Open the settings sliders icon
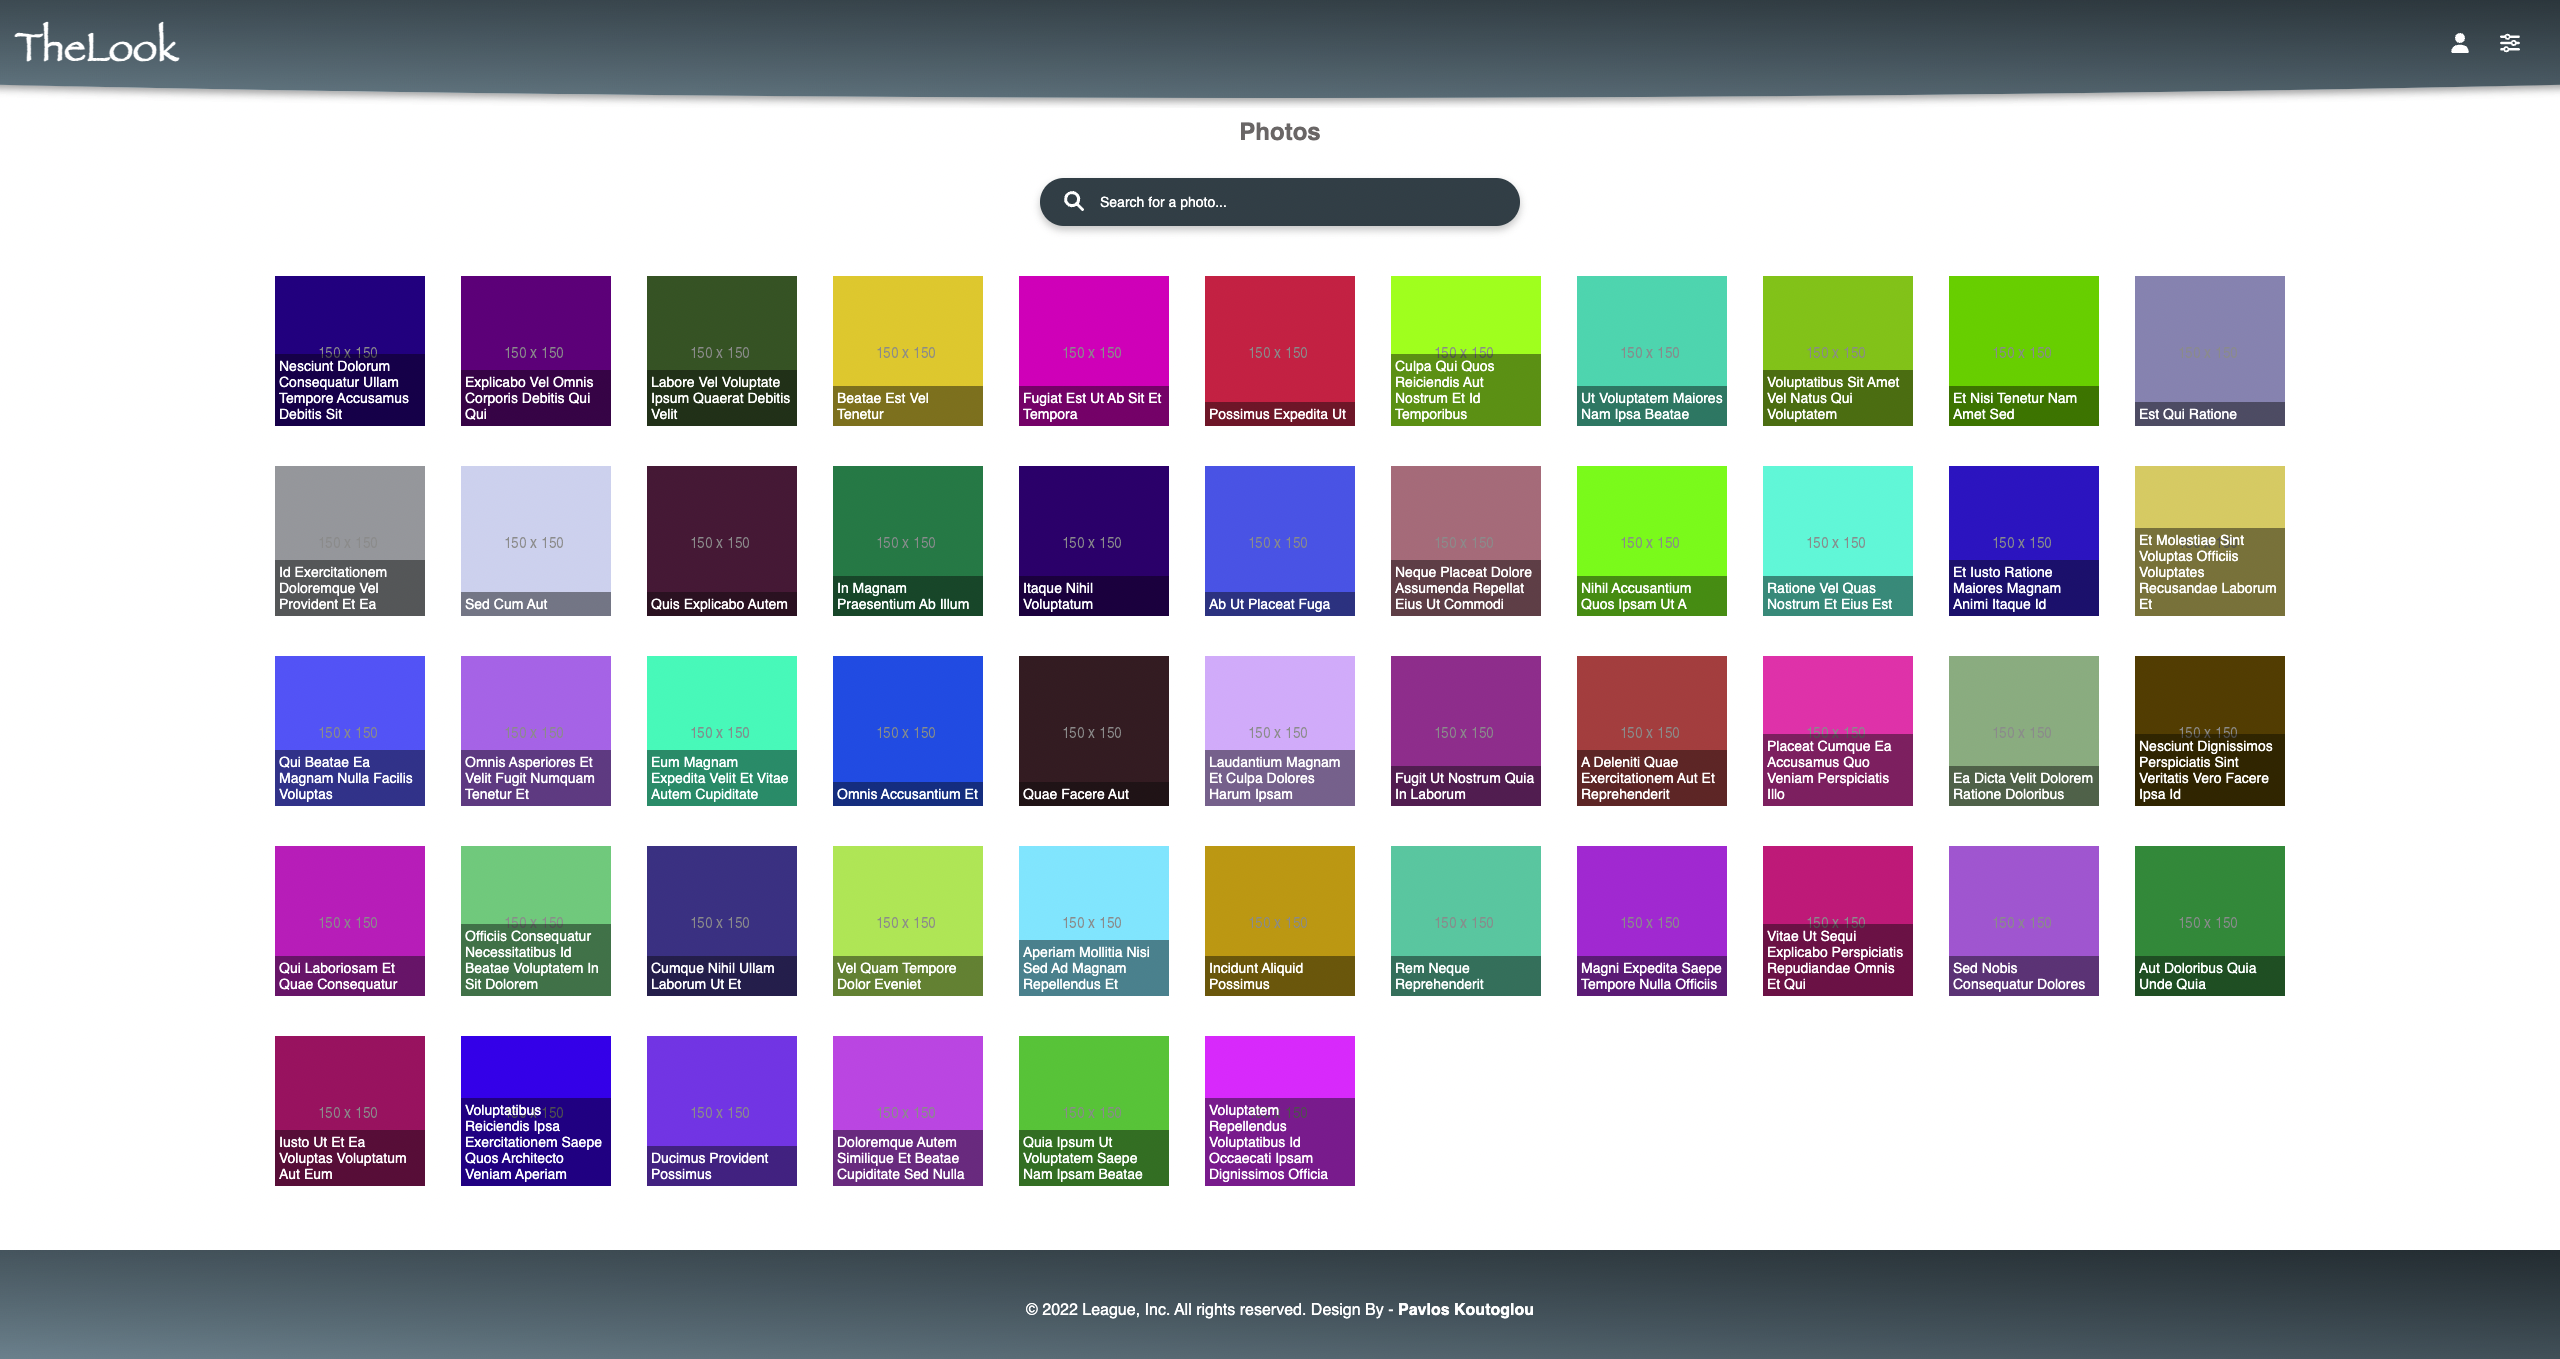Viewport: 2560px width, 1359px height. point(2509,43)
